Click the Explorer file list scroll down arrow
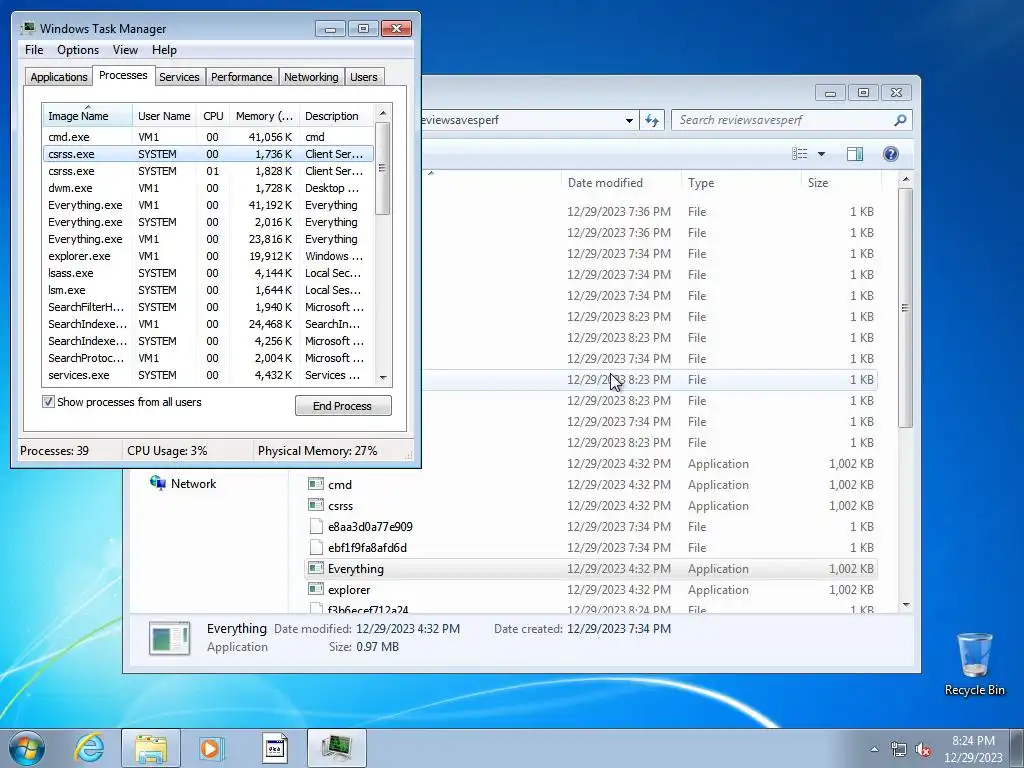Screen dimensions: 1024x768 click(x=906, y=605)
